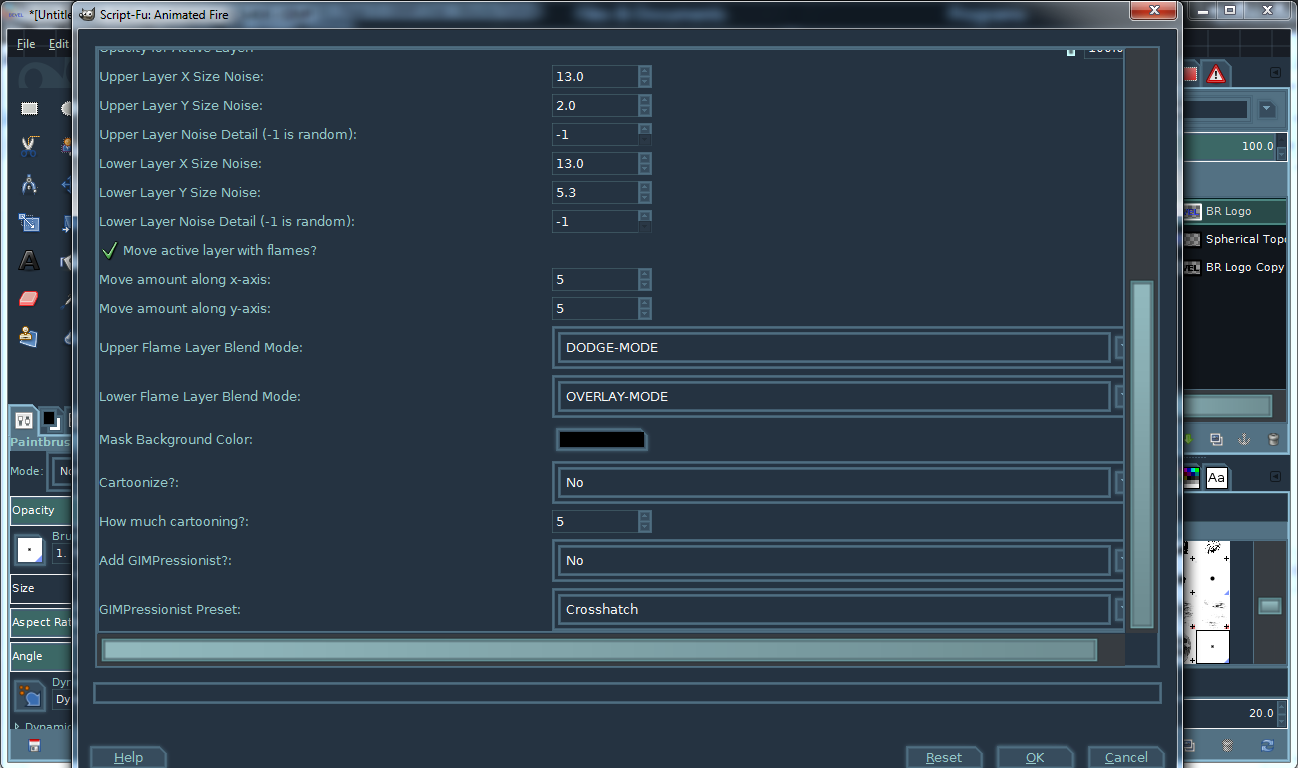Click the Reset button
This screenshot has height=768, width=1298.
point(944,757)
